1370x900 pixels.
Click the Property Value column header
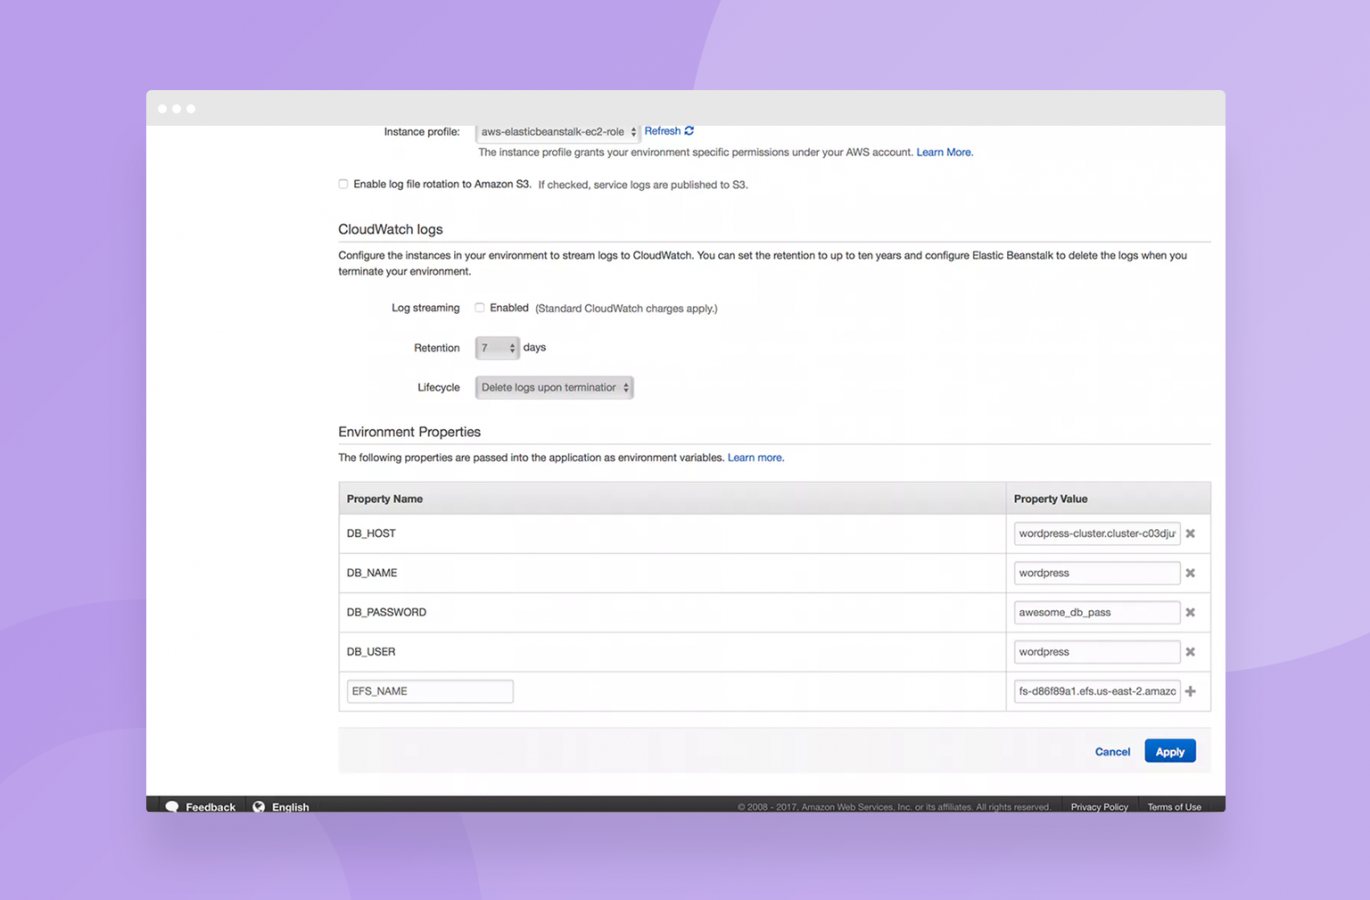(x=1108, y=498)
